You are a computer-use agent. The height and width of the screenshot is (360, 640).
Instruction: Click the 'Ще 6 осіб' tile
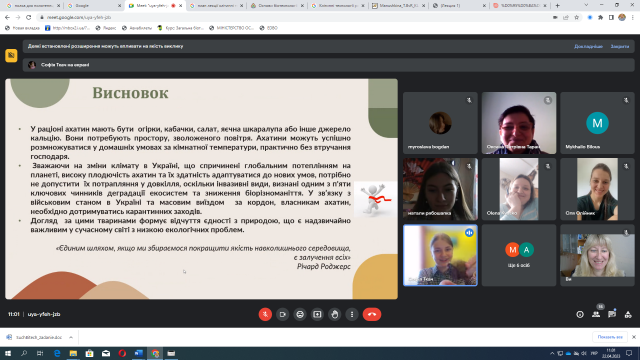tap(519, 255)
